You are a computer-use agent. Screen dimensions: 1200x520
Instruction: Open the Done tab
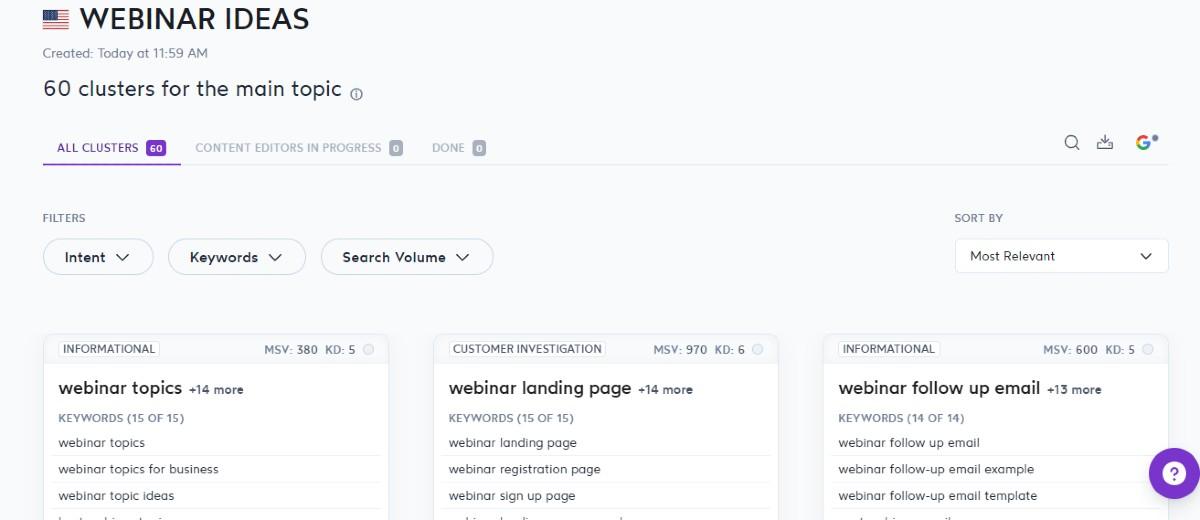458,148
